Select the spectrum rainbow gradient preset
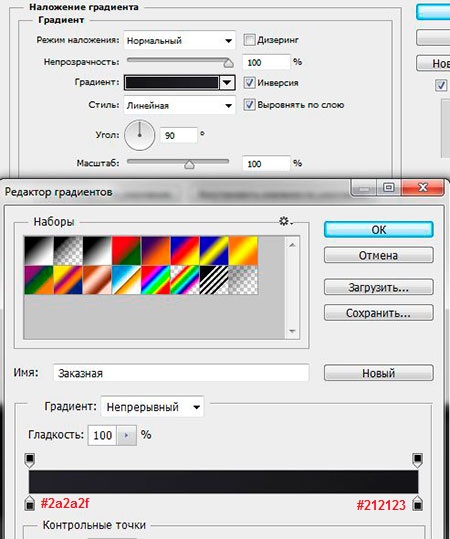The width and height of the screenshot is (450, 539). [155, 280]
